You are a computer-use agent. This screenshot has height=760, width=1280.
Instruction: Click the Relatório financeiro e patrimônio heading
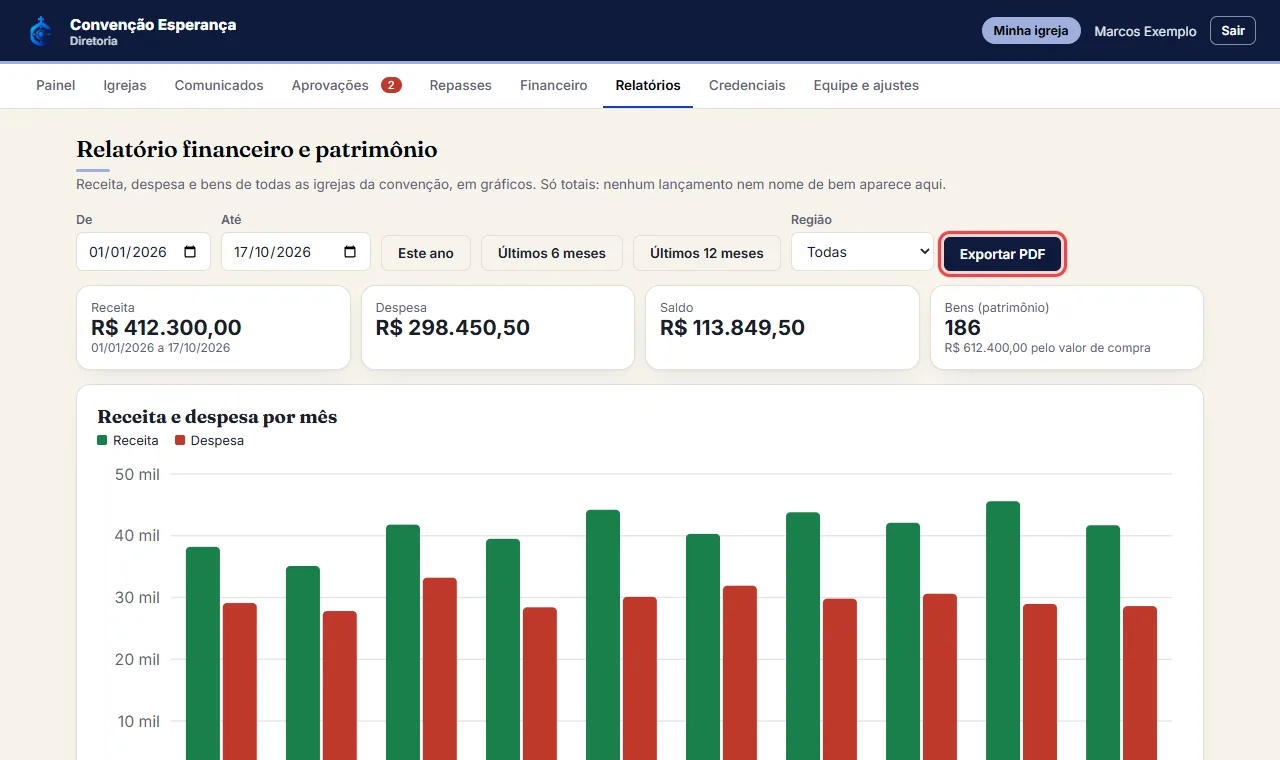pyautogui.click(x=257, y=150)
